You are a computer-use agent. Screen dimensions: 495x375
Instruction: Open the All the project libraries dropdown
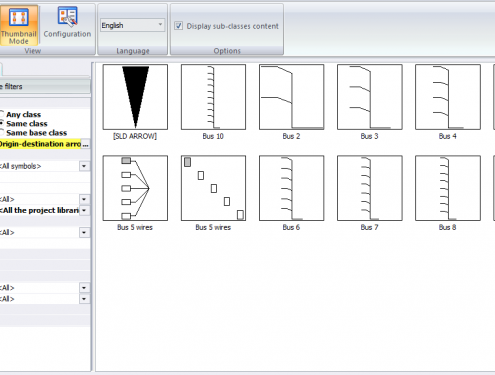[x=84, y=210]
